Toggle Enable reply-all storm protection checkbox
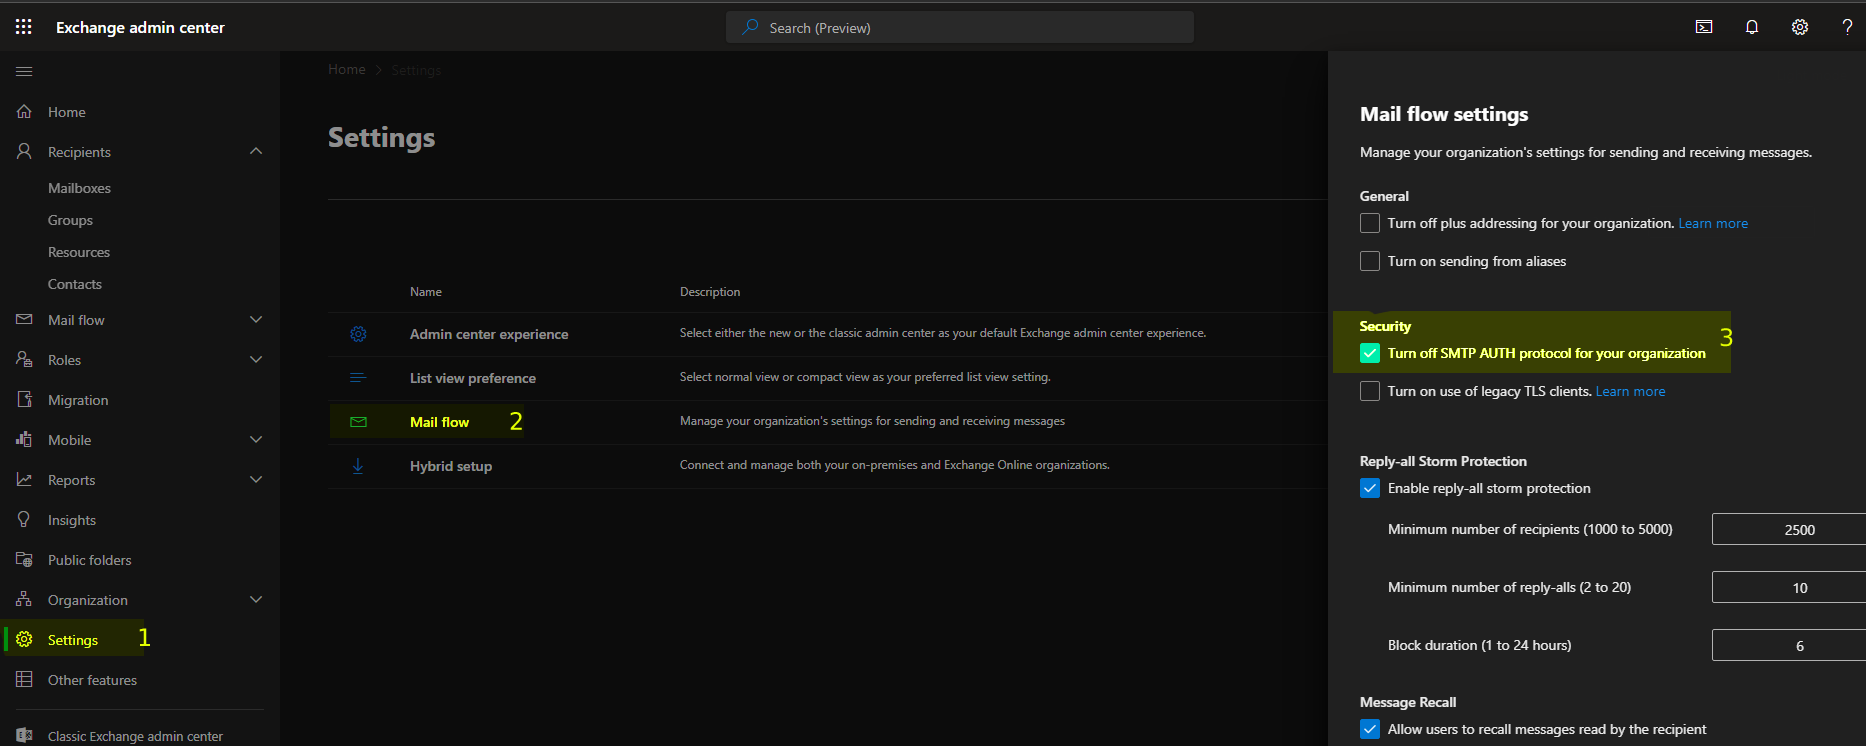 (1370, 488)
